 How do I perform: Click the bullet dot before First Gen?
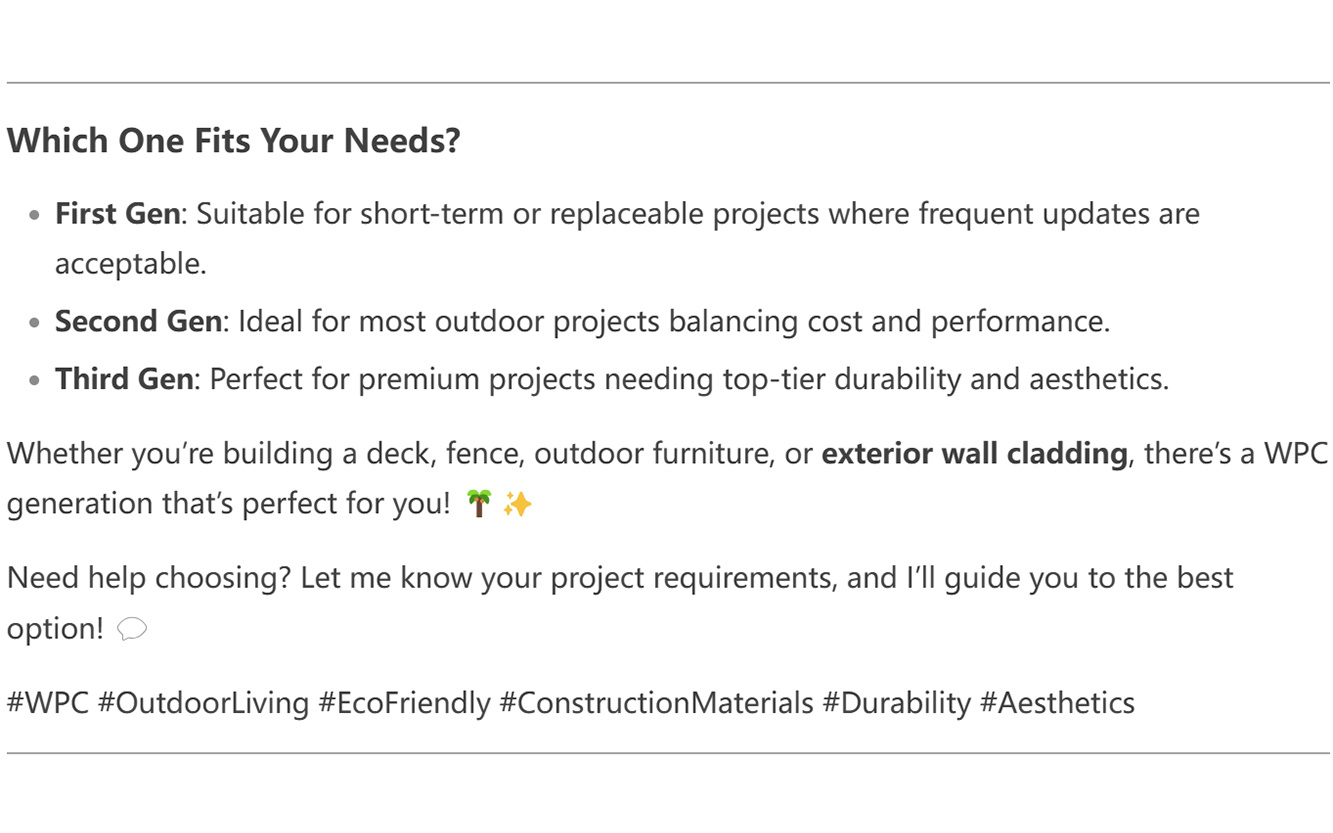(x=36, y=216)
